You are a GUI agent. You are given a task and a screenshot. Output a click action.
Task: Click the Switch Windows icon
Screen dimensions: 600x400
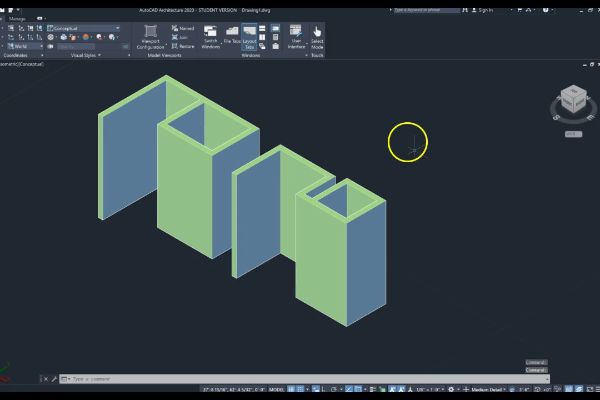(211, 36)
